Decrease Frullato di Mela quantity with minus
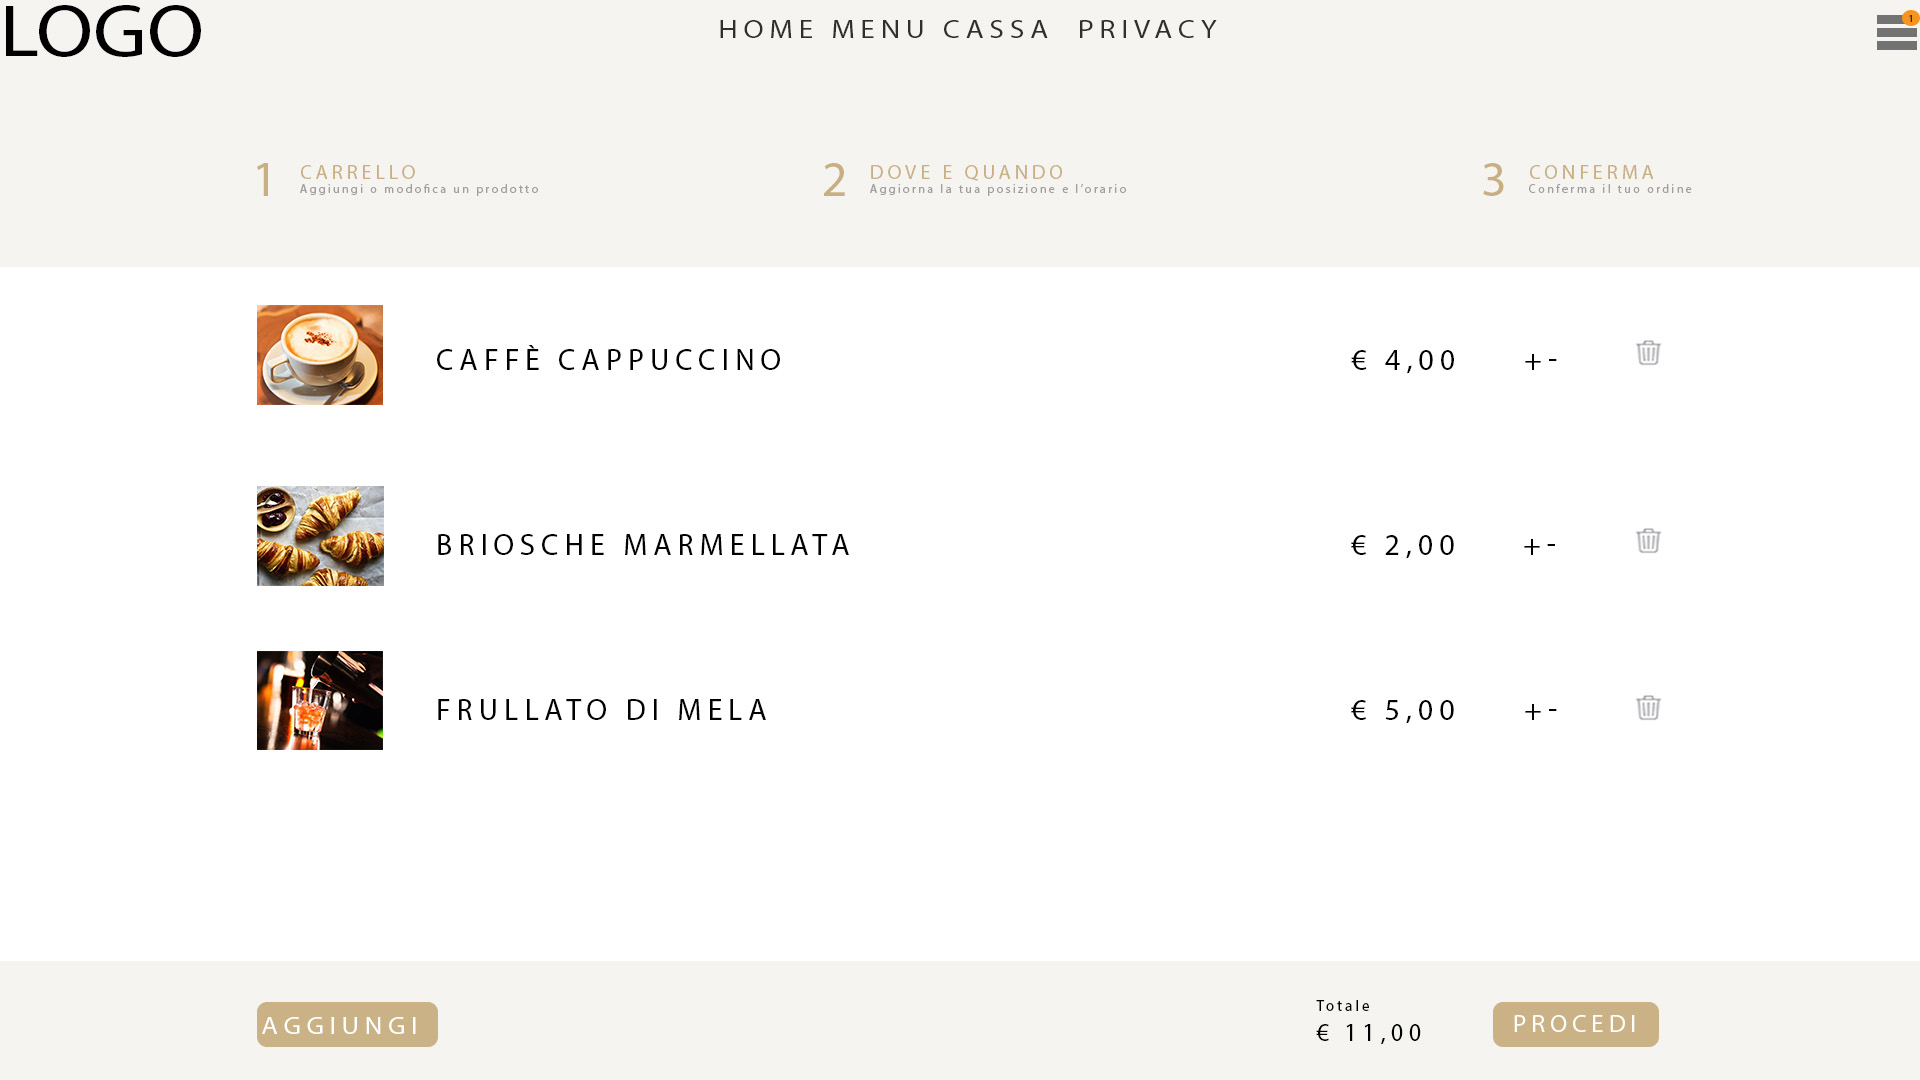1920x1080 pixels. tap(1552, 709)
